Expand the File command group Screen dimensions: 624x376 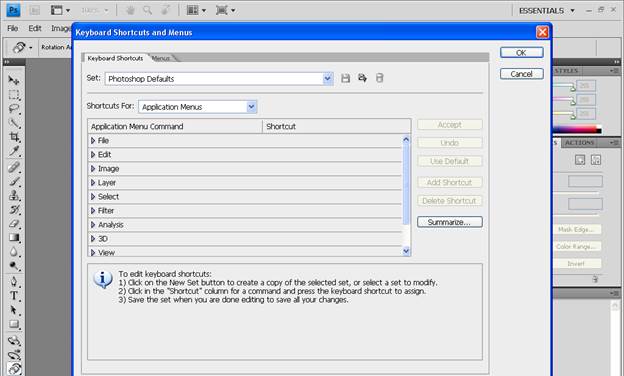pos(93,140)
